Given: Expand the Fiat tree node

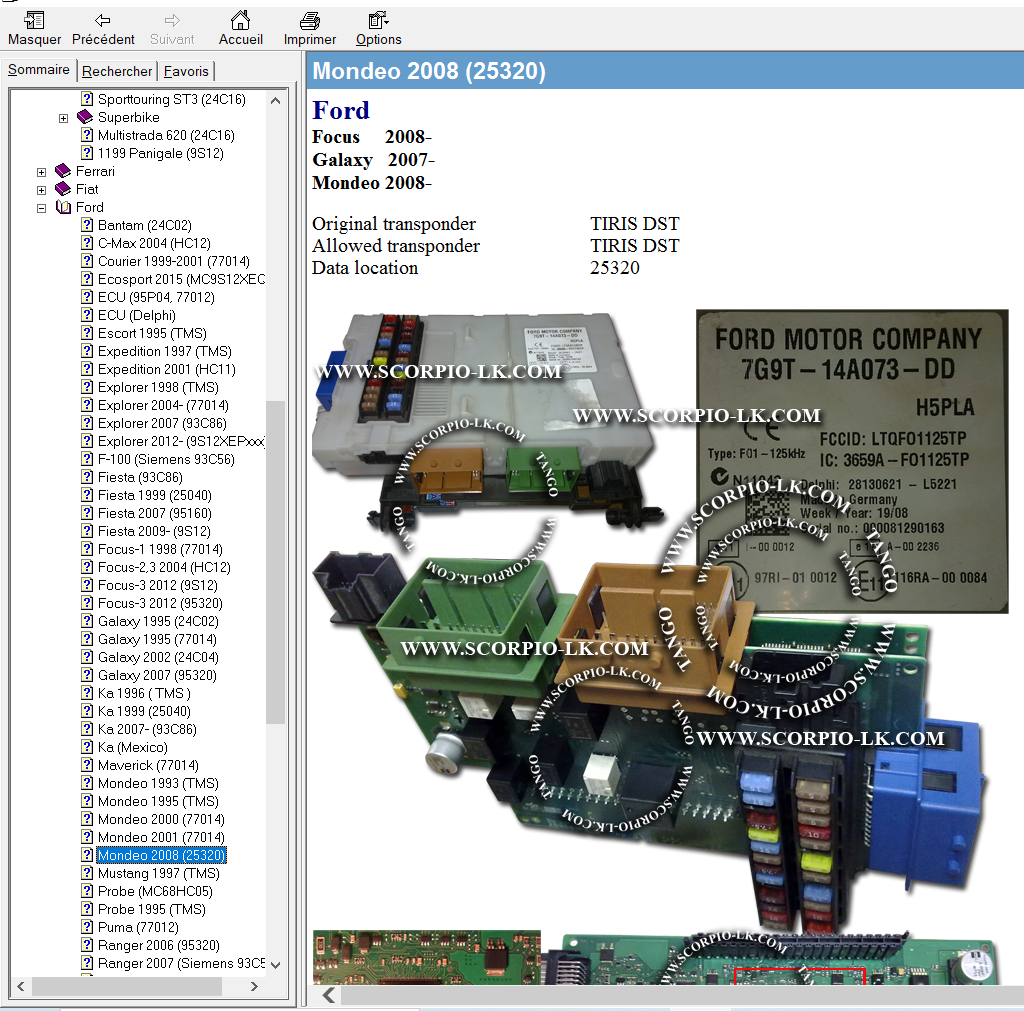Looking at the screenshot, I should [41, 190].
